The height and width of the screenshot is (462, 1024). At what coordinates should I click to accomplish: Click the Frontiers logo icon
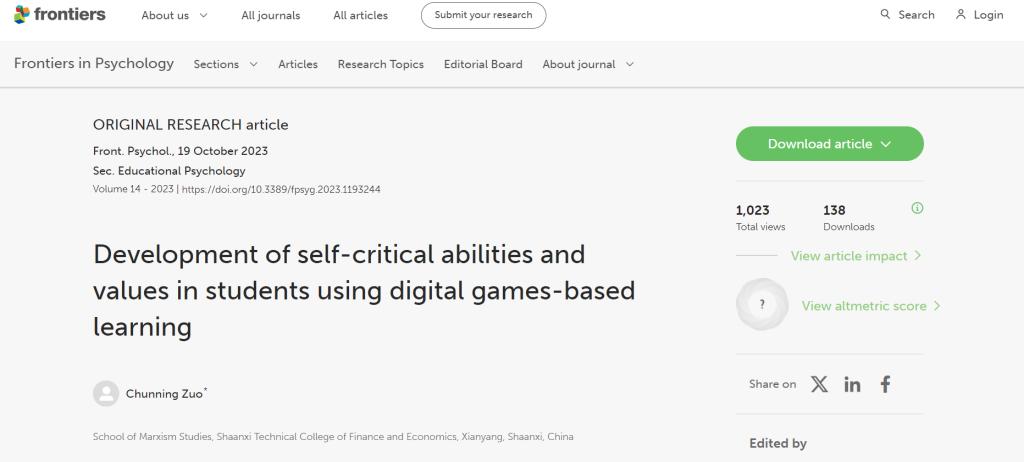click(x=21, y=15)
